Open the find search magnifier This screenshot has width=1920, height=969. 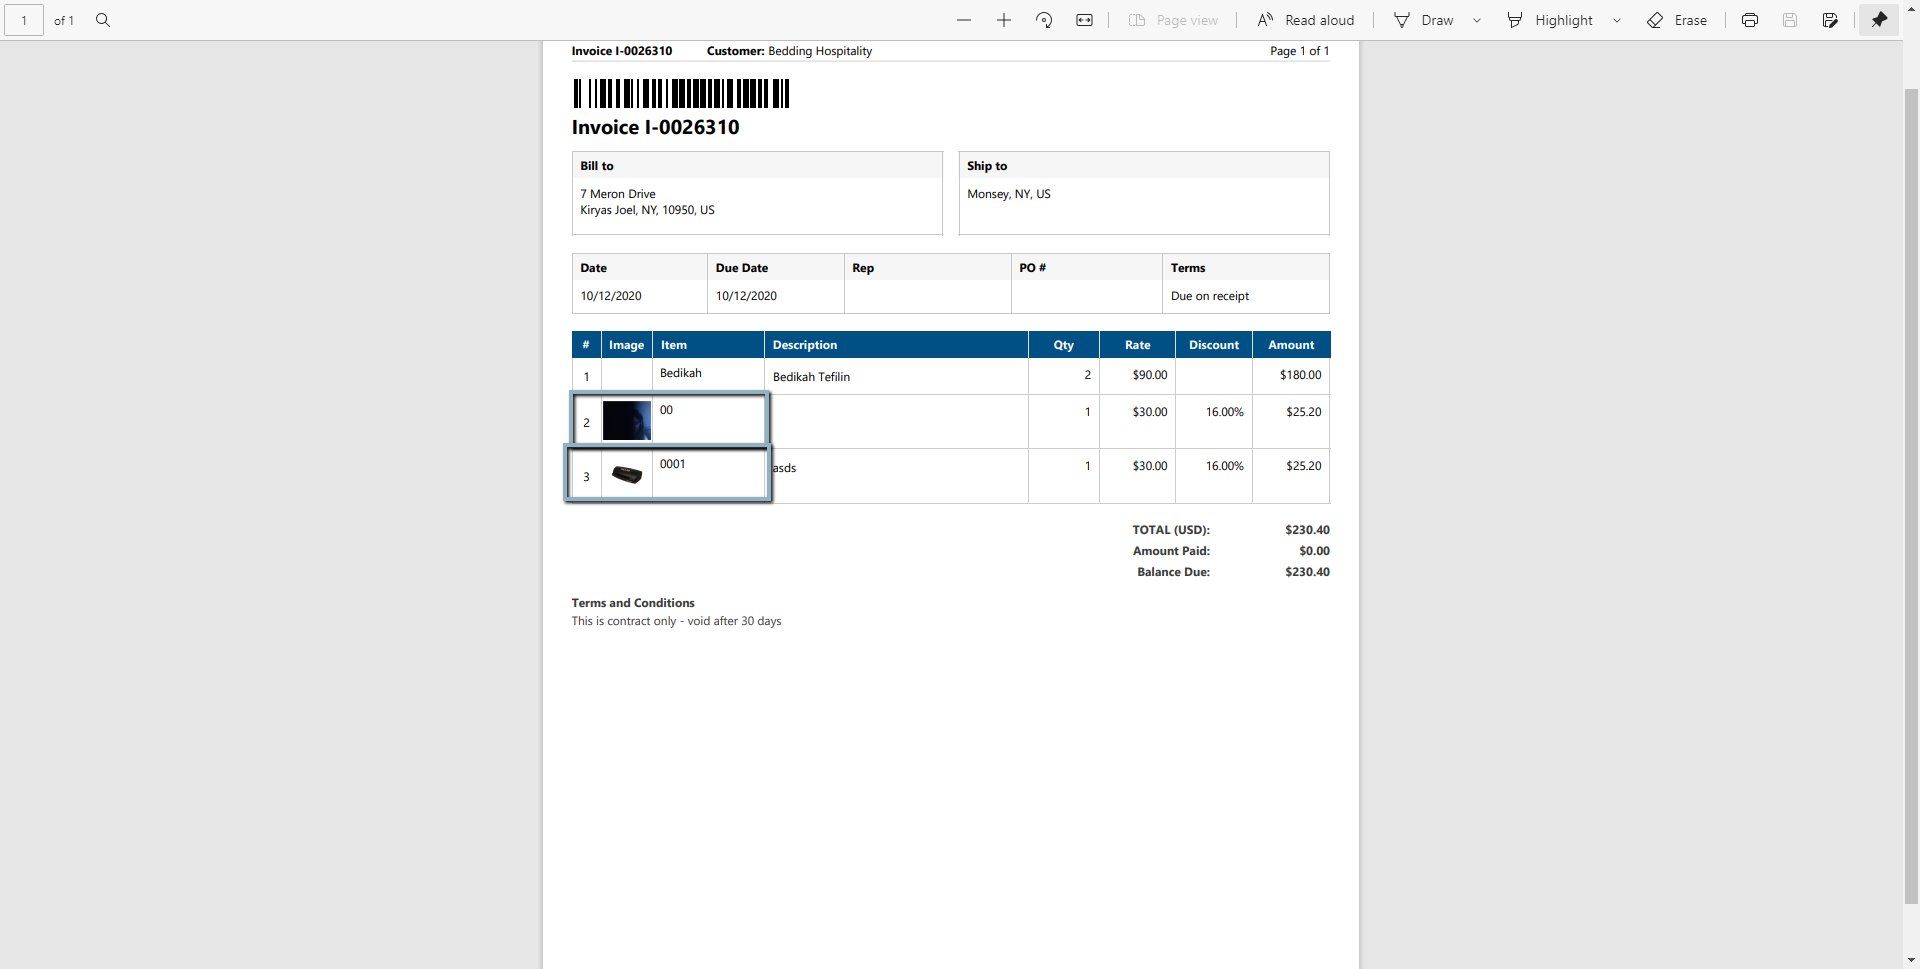[103, 20]
